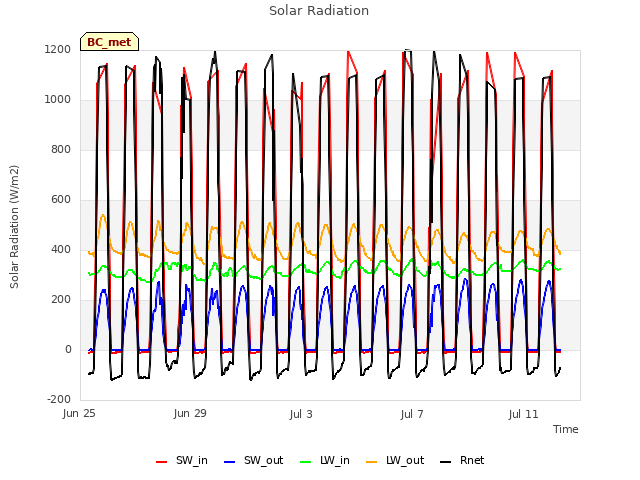The image size is (640, 480).
Task: Toggle SW_out series in legend
Action: click(x=253, y=461)
